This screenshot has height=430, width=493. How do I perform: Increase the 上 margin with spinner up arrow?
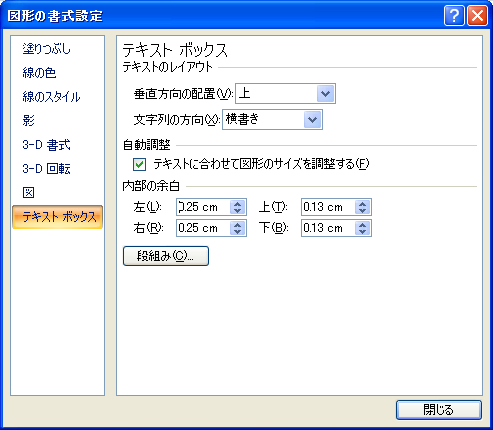(x=362, y=204)
